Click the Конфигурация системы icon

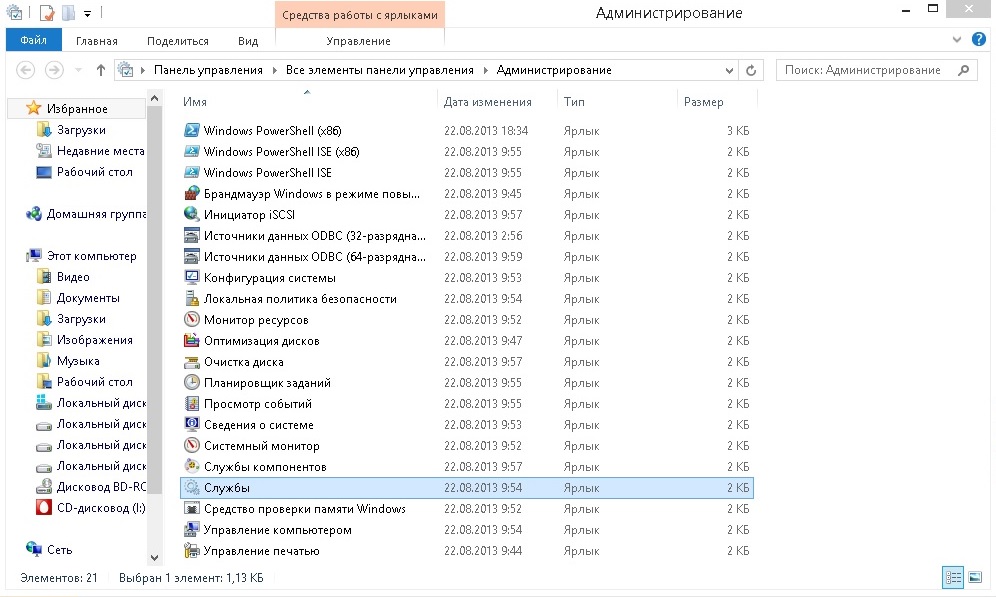[191, 277]
